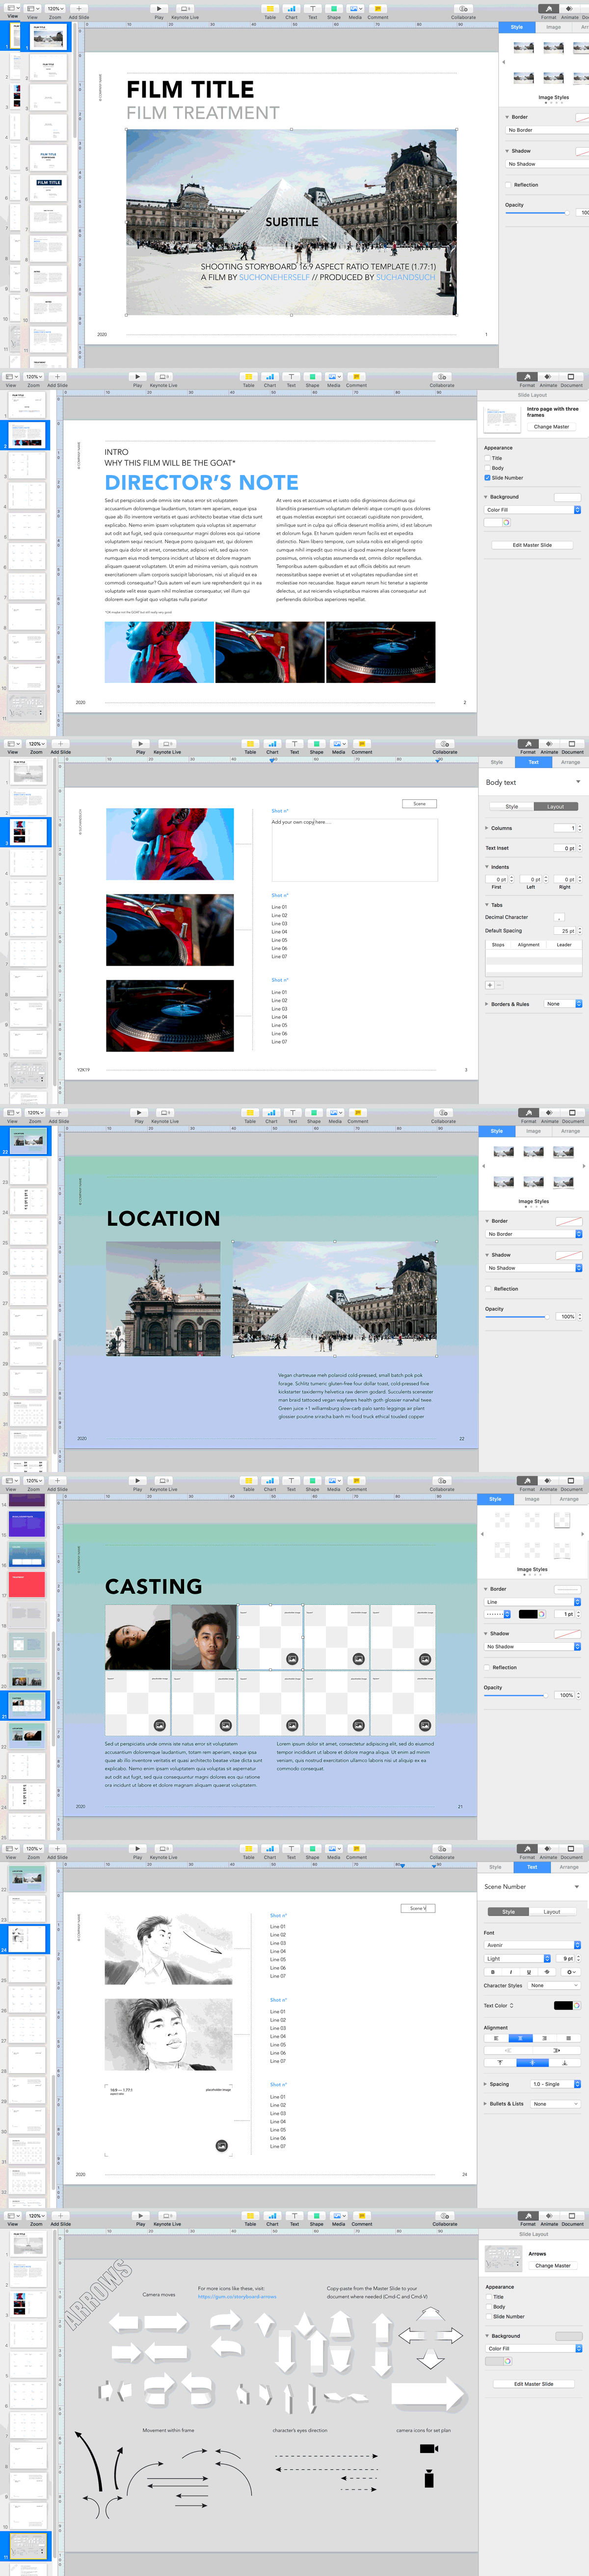Screen dimensions: 589x2576
Task: Toggle Strikethrough in the Scene Number font panel
Action: coord(547,1972)
